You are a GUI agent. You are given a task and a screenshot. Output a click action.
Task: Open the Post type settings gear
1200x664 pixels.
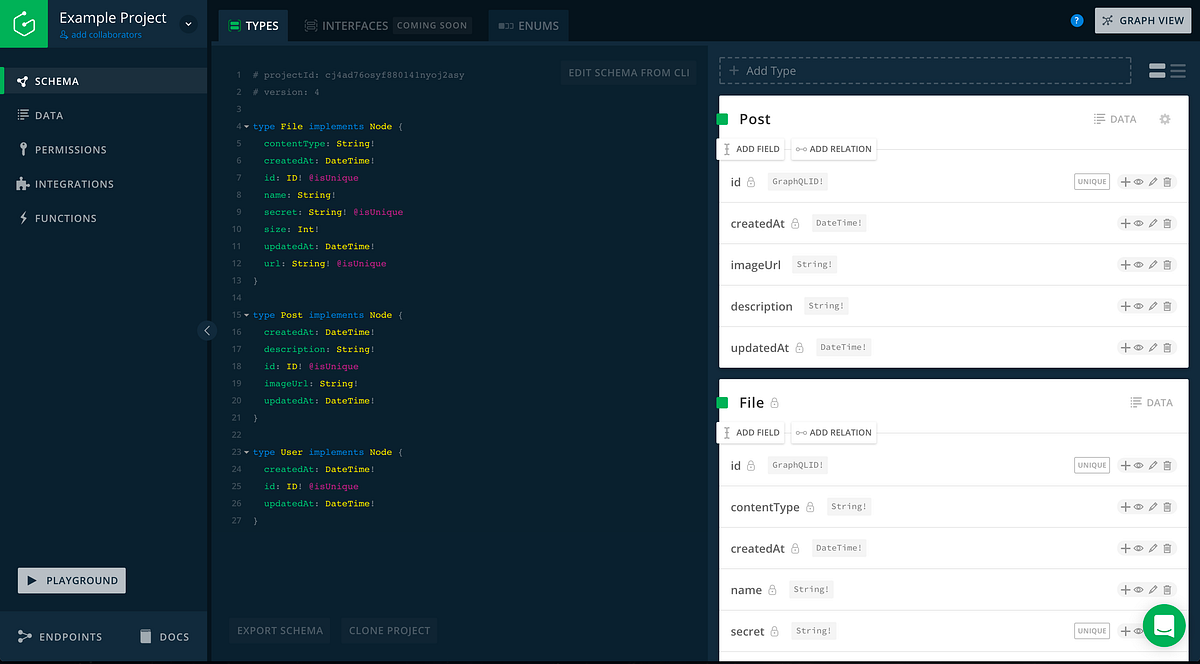(x=1164, y=119)
